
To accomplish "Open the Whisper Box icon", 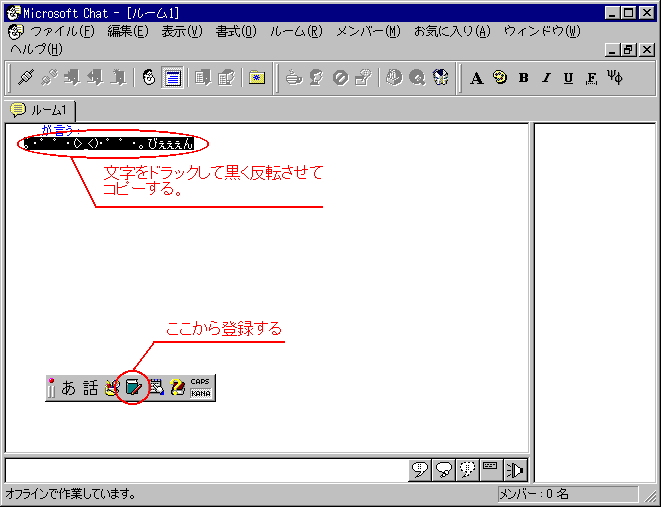I will tap(363, 78).
